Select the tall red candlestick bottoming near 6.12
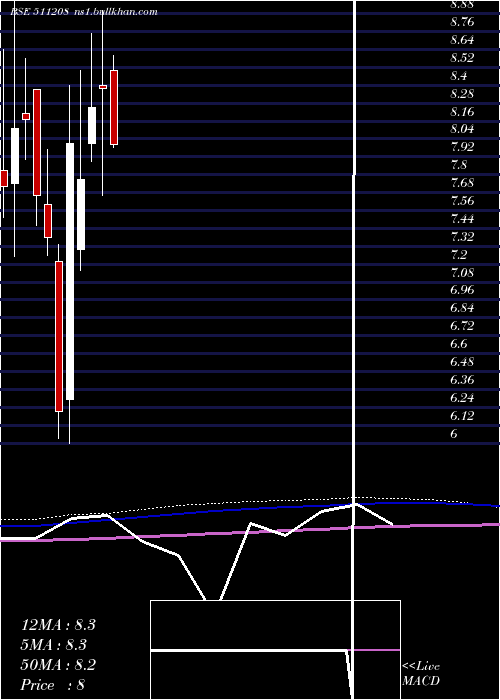This screenshot has width=500, height=700. click(59, 336)
